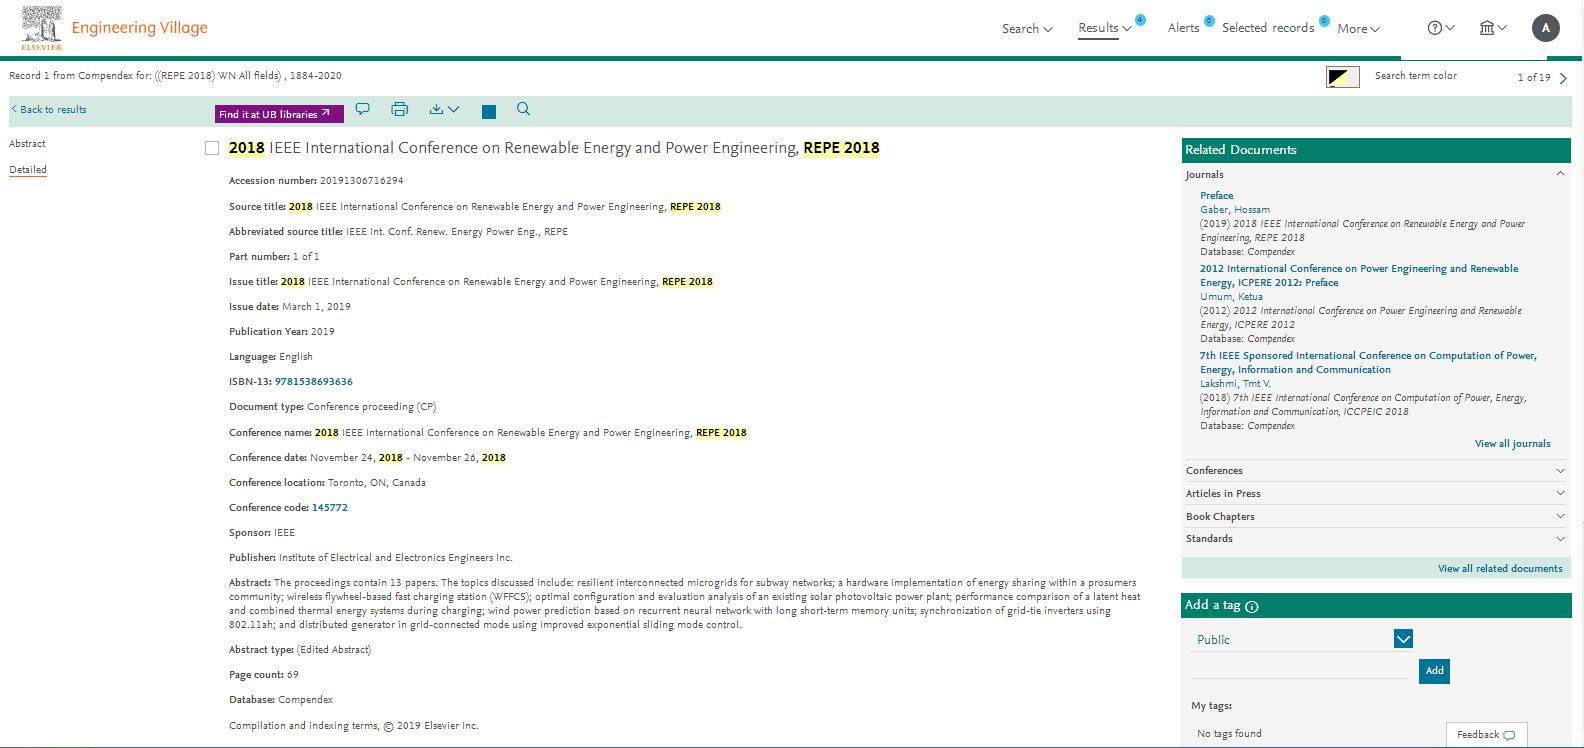Go back to results
1584x748 pixels.
(49, 110)
